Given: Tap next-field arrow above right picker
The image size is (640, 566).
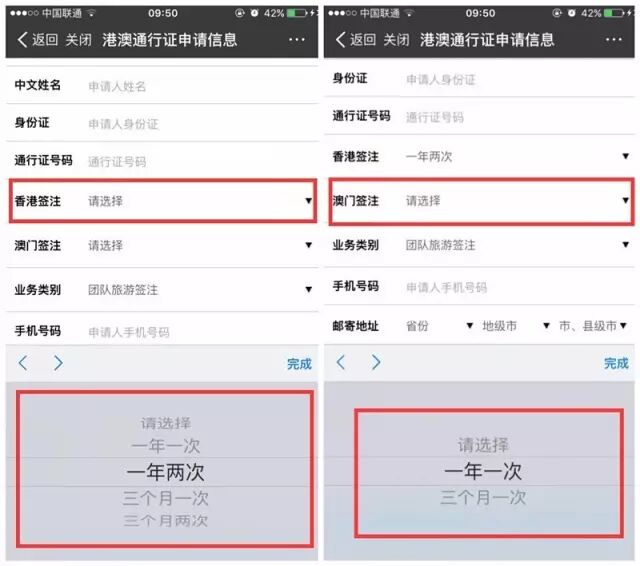Looking at the screenshot, I should coord(376,362).
